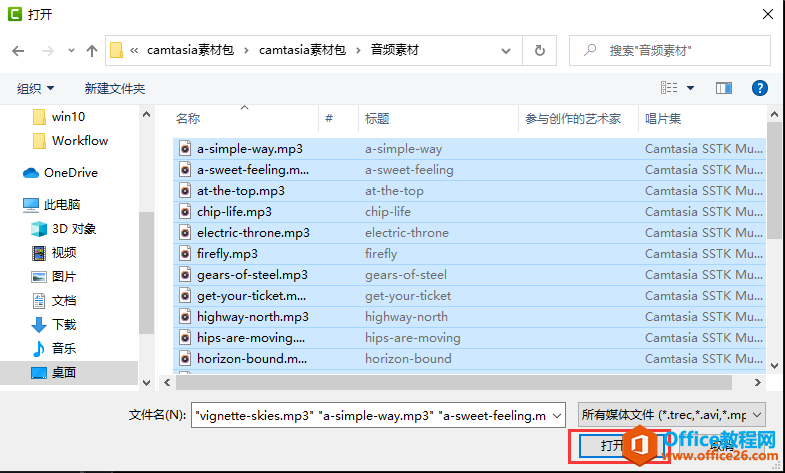Go back with the left arrow

(18, 51)
